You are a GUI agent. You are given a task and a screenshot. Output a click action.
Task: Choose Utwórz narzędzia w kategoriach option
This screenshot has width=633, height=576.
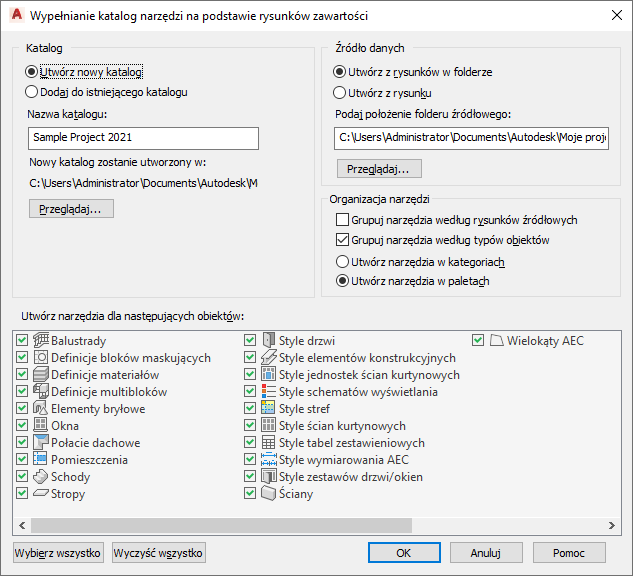point(342,262)
